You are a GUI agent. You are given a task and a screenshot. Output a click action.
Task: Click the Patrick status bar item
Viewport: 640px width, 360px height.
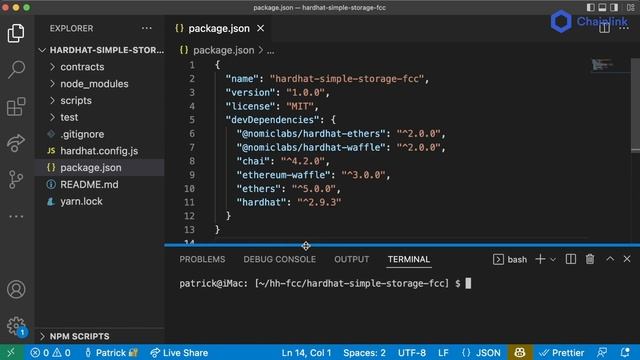111,353
